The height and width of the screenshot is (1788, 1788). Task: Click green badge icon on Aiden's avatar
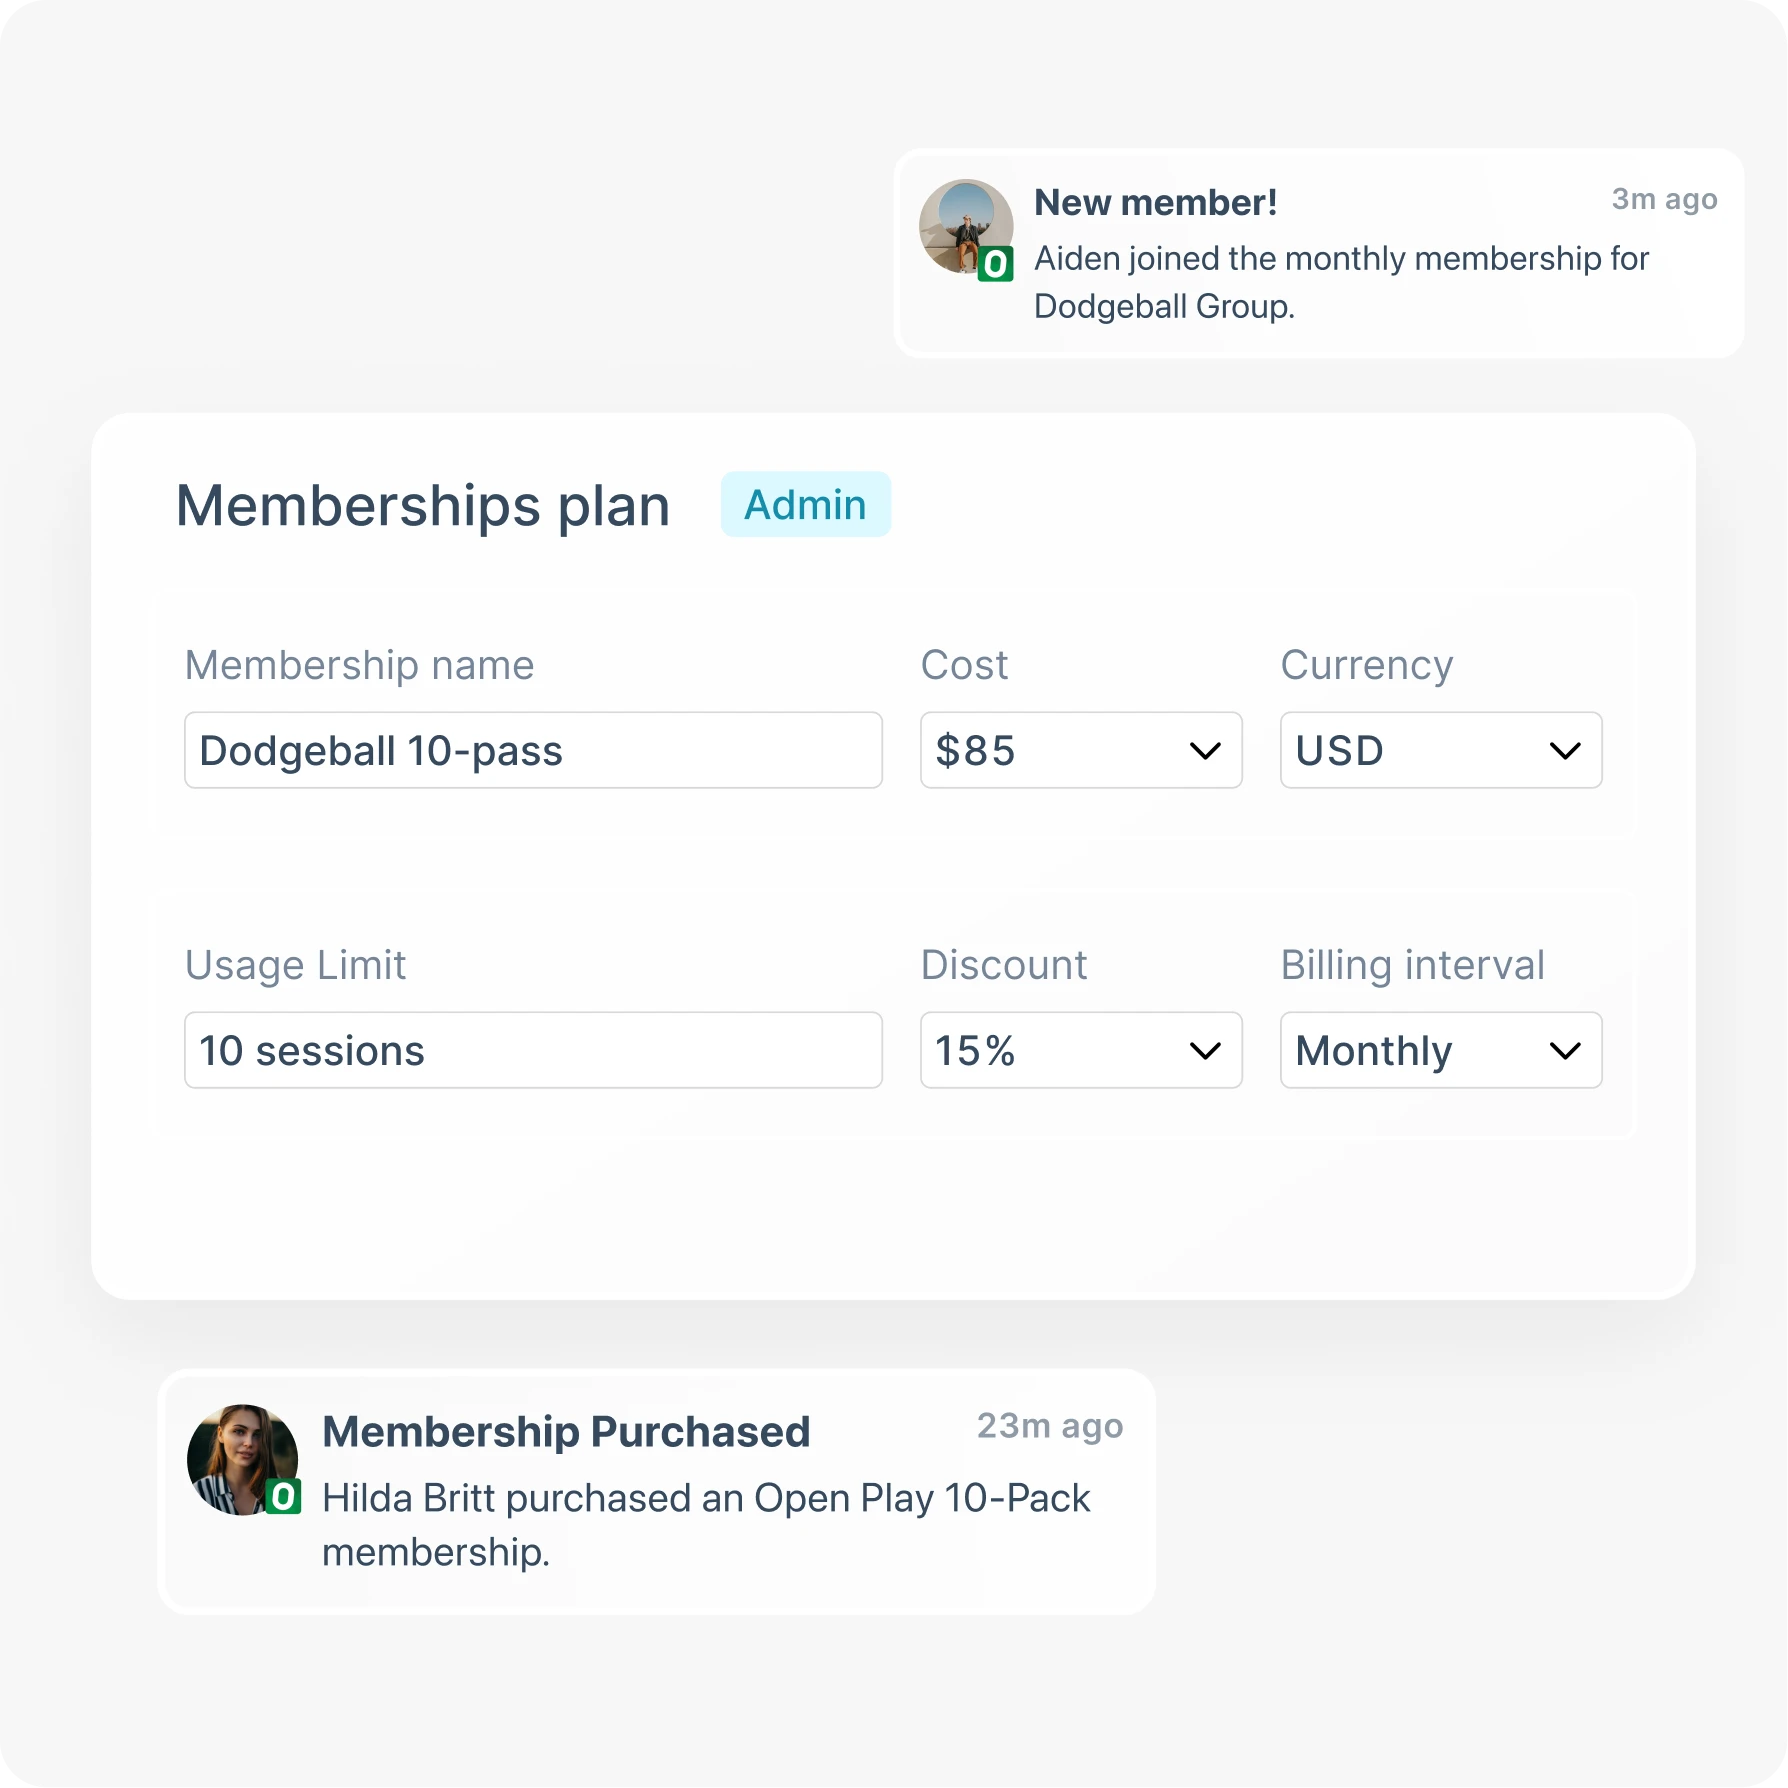(995, 264)
